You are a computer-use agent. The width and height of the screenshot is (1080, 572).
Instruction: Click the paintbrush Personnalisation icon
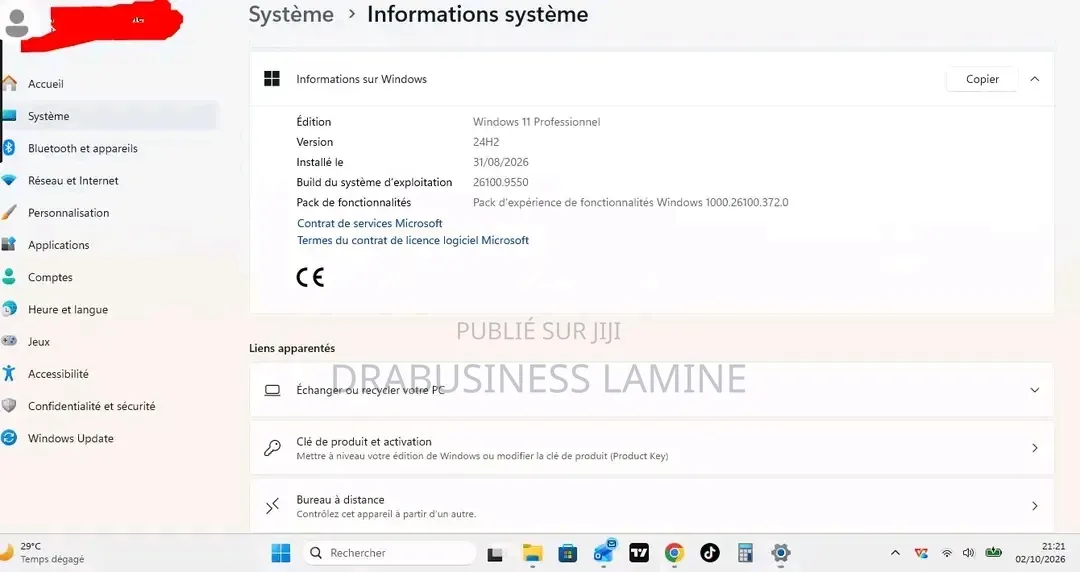point(8,212)
